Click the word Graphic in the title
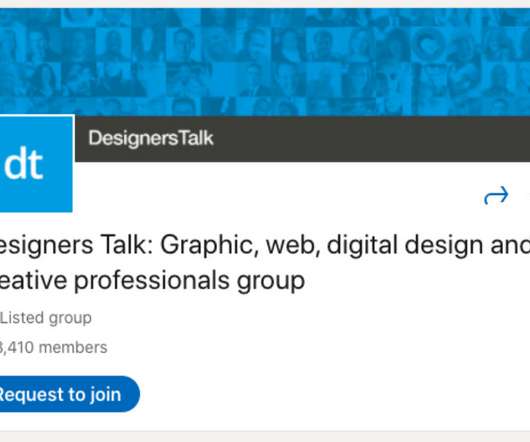Viewport: 530px width, 442px height. tap(207, 245)
